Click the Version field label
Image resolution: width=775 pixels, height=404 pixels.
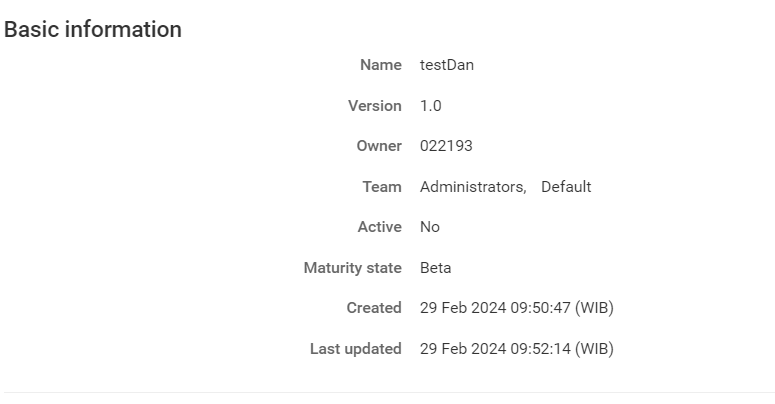point(374,106)
